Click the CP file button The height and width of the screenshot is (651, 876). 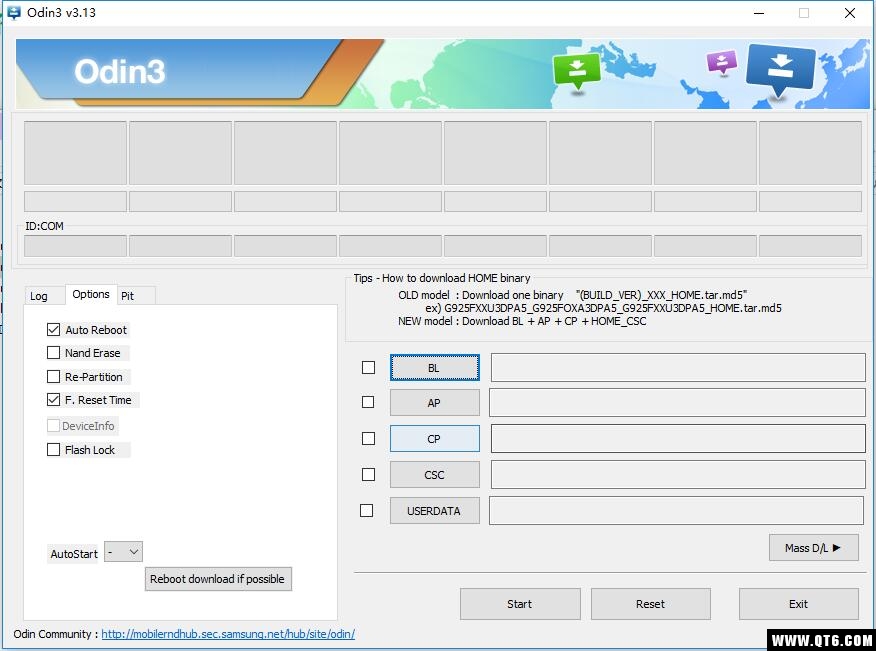(435, 439)
